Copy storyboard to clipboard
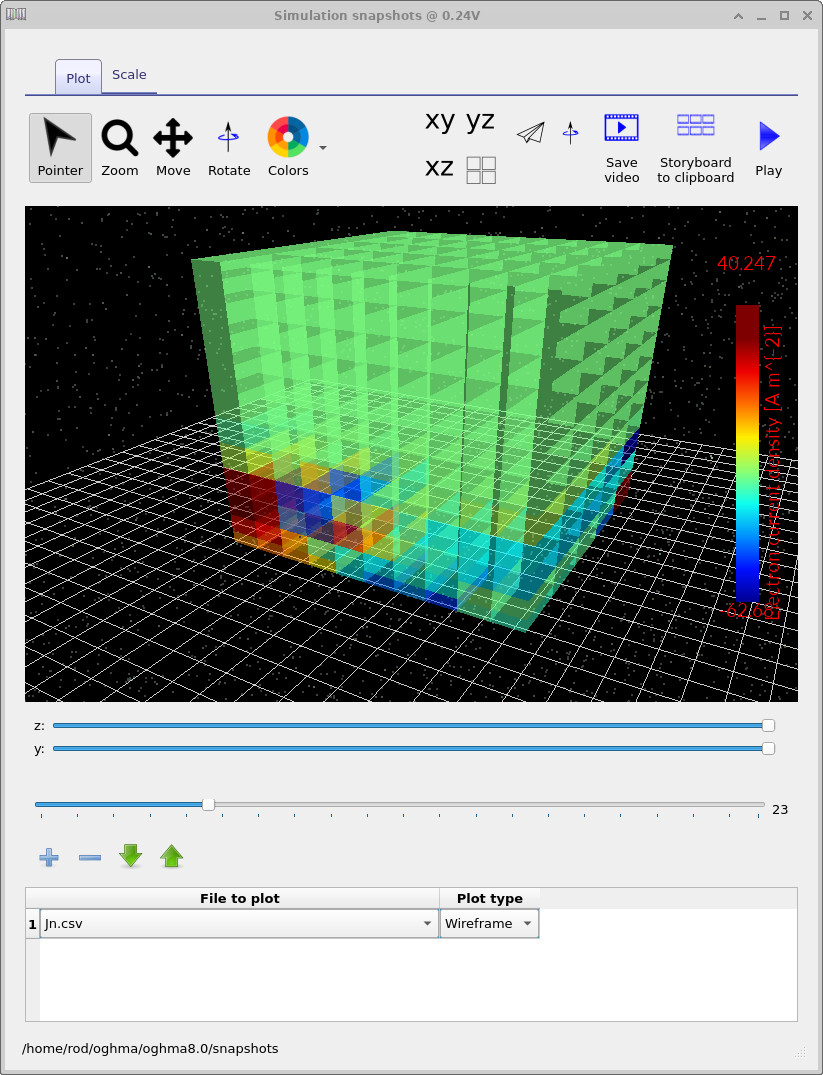Viewport: 823px width, 1075px height. coord(694,127)
